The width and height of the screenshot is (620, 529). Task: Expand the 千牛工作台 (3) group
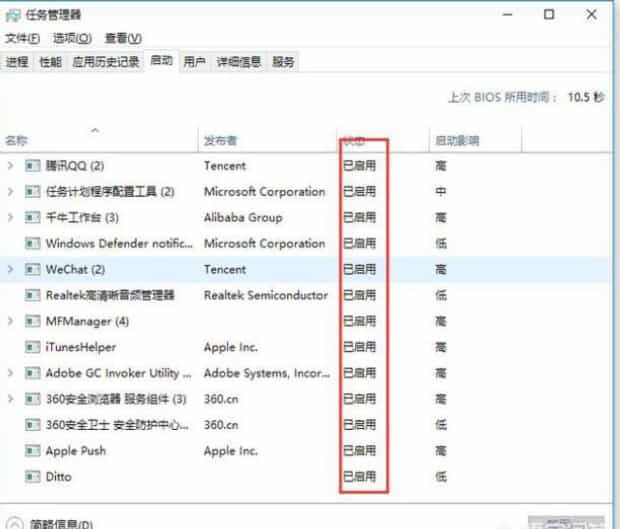(11, 217)
